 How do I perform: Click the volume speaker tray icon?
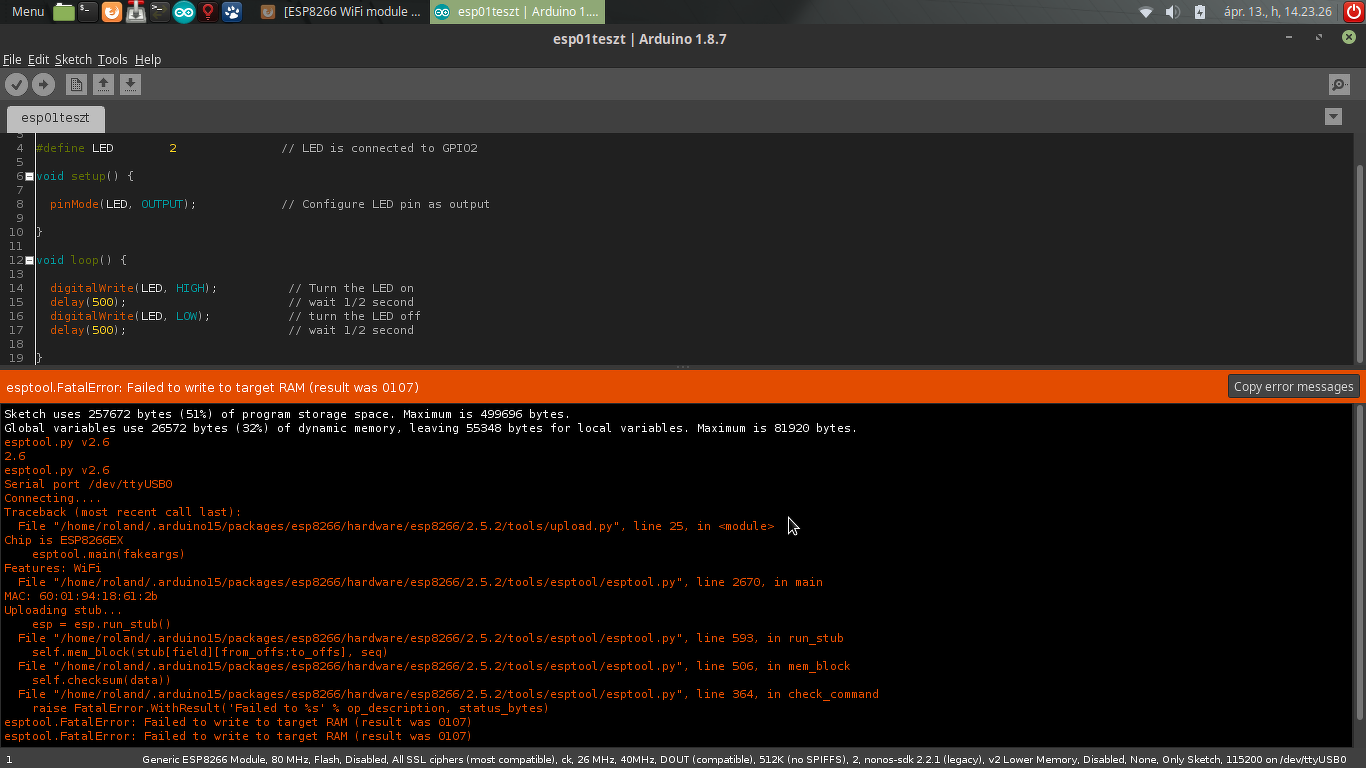(1173, 12)
